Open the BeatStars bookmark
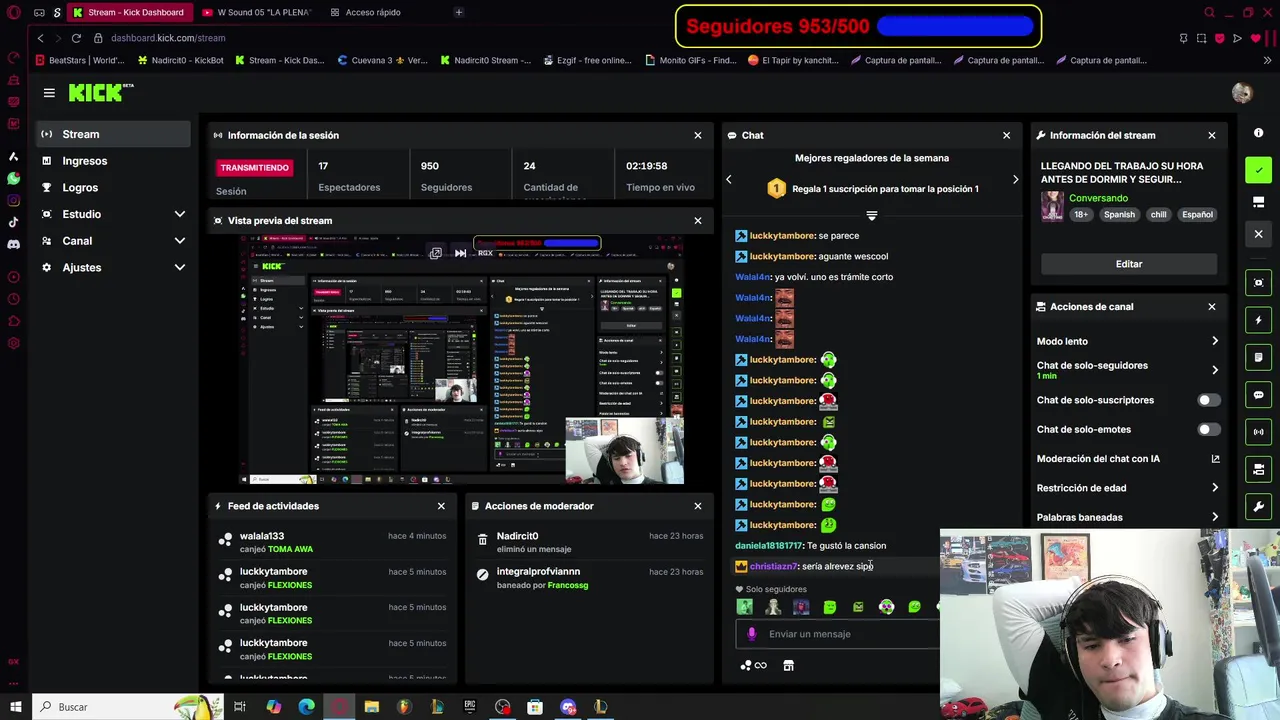This screenshot has width=1280, height=720. click(x=80, y=60)
